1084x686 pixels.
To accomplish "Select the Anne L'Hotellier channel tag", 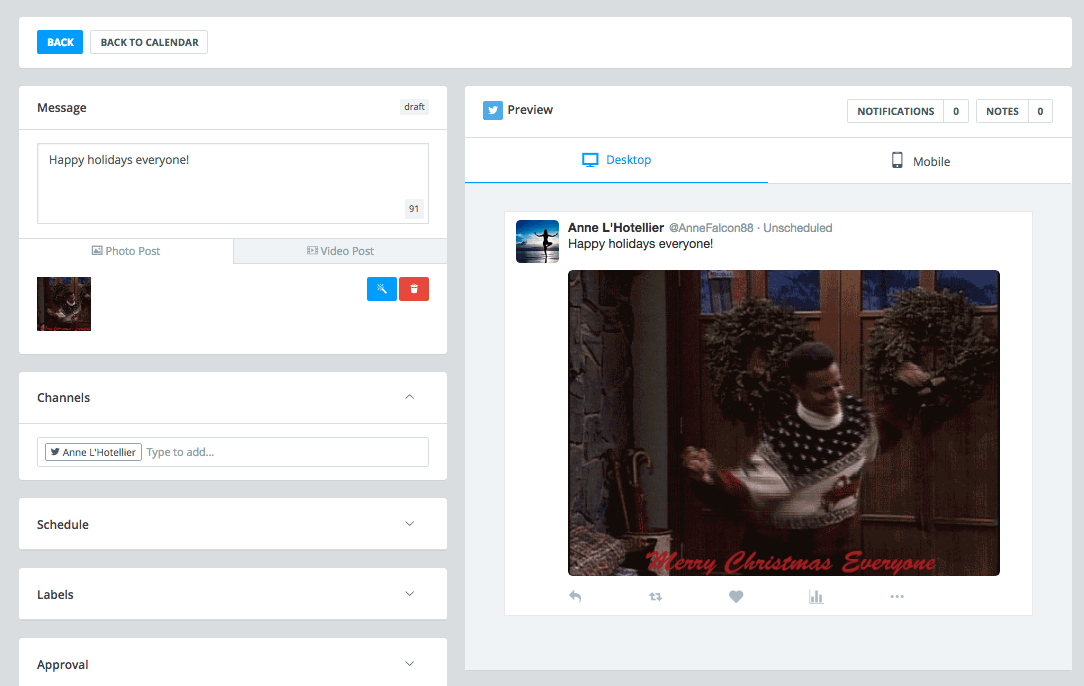I will coord(93,452).
